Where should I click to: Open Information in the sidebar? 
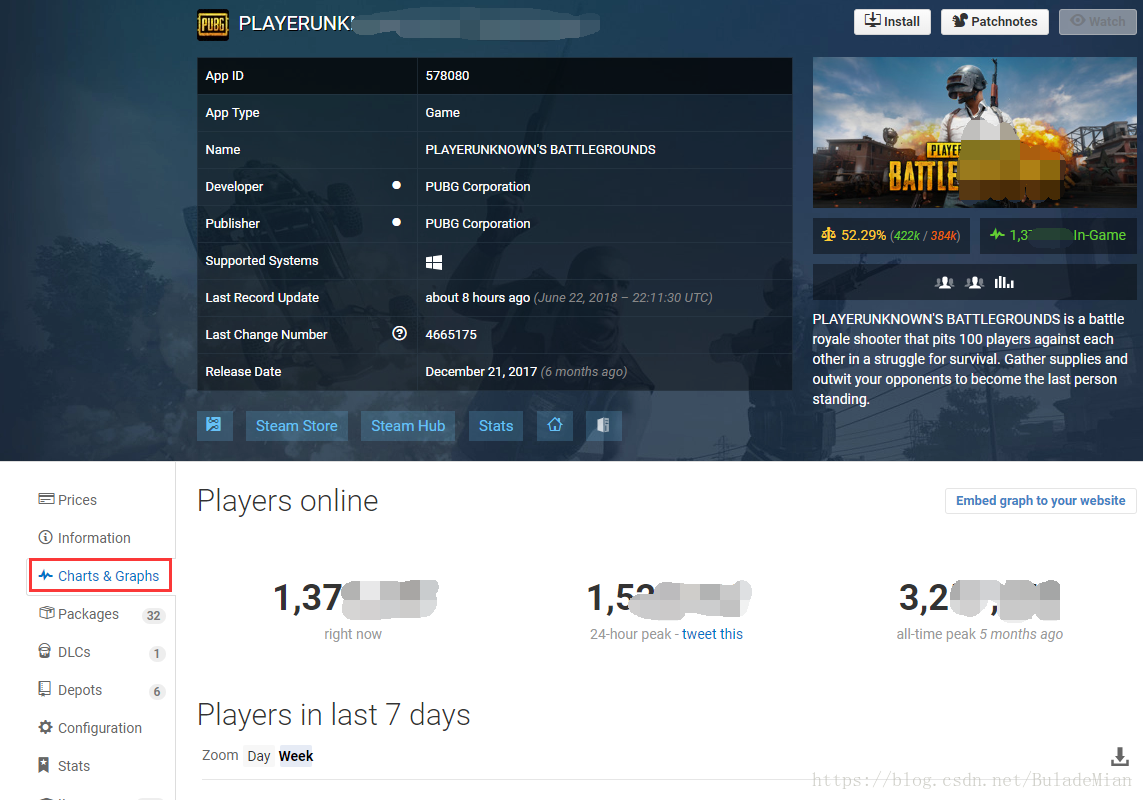(85, 537)
